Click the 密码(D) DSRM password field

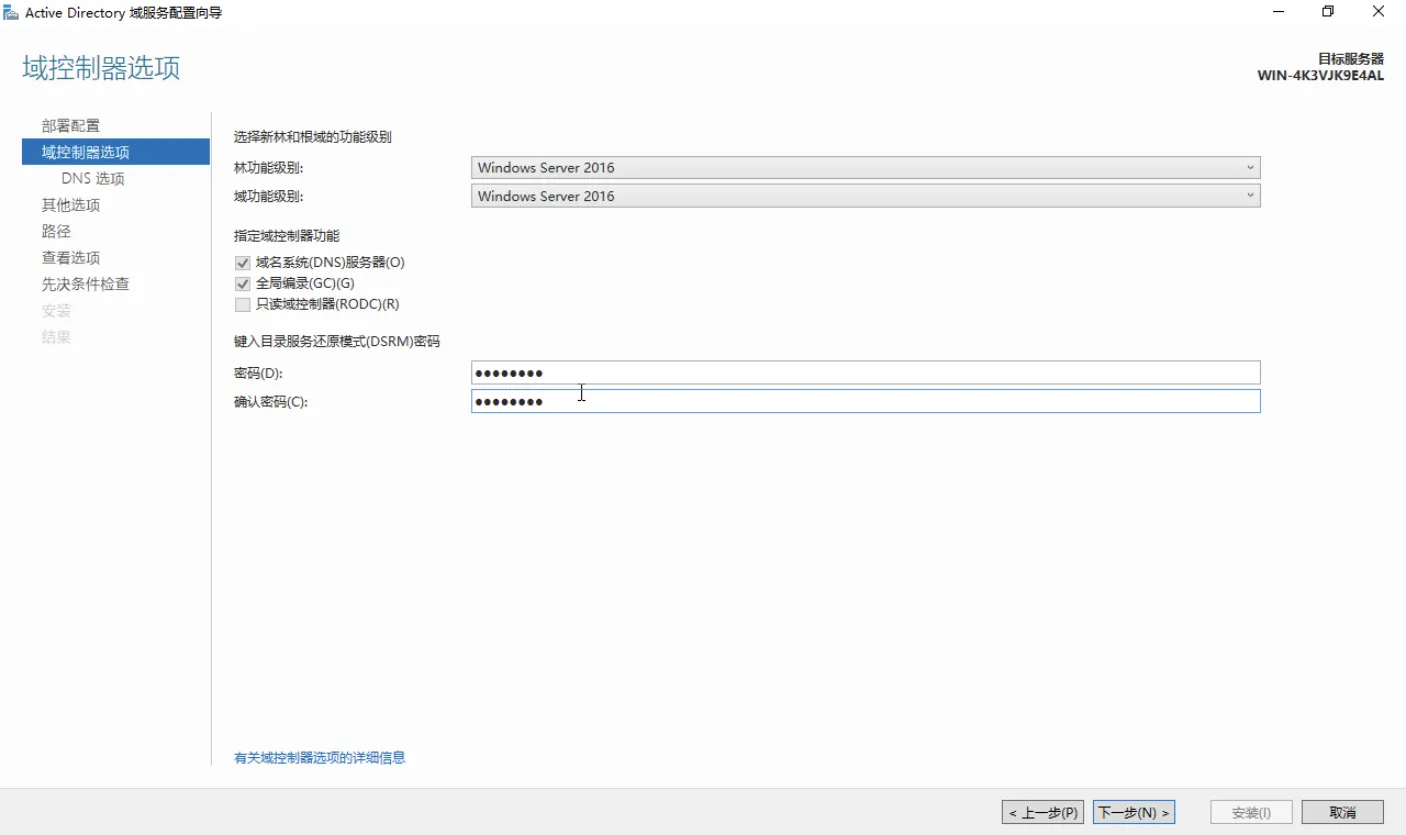point(865,373)
